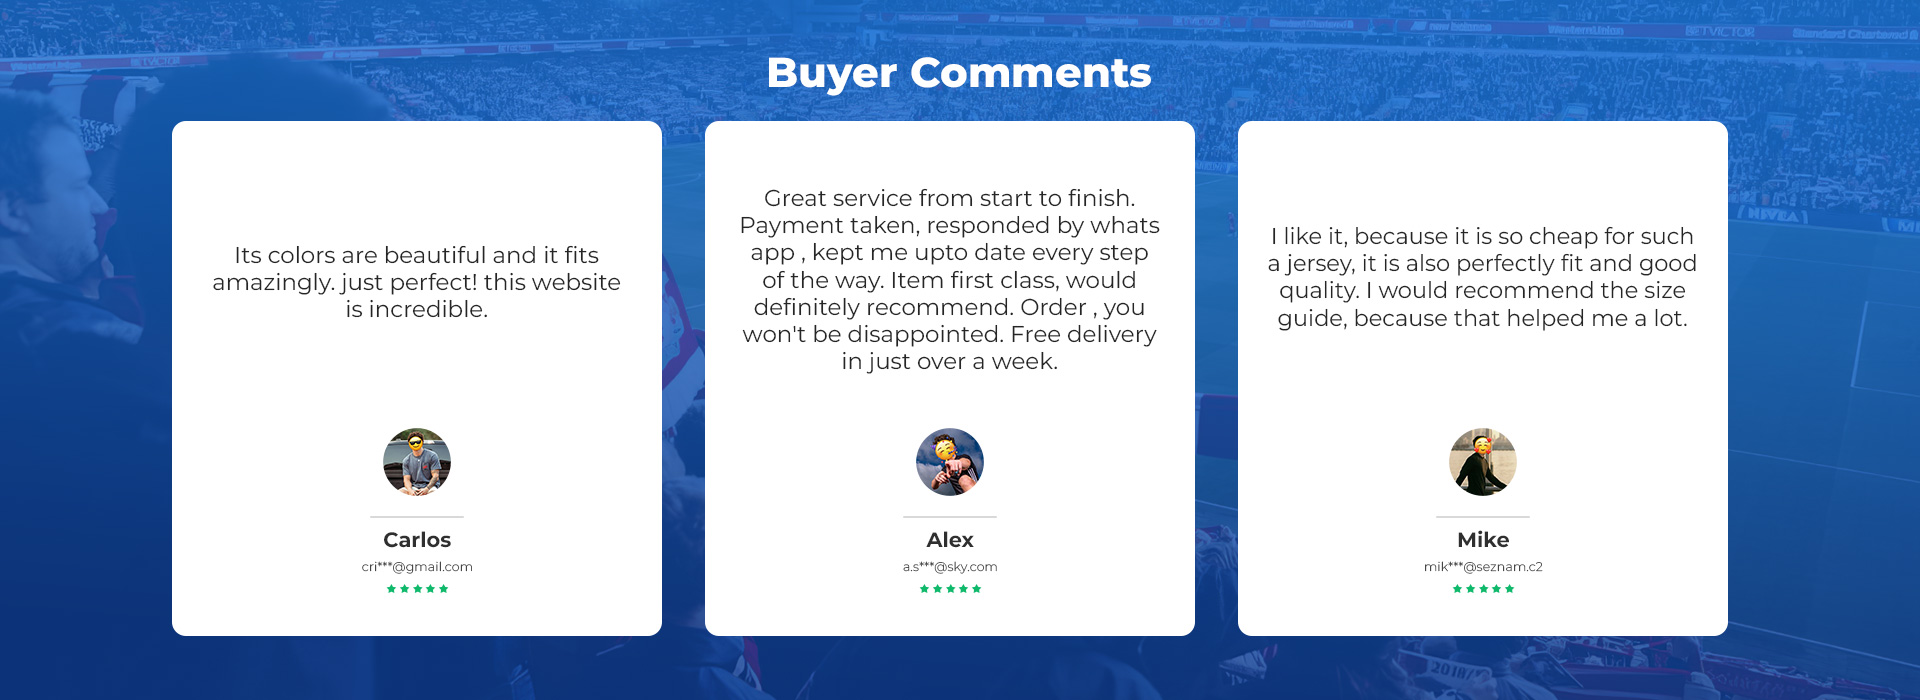1920x700 pixels.
Task: Click the cri***@gmail.com email text
Action: point(417,567)
